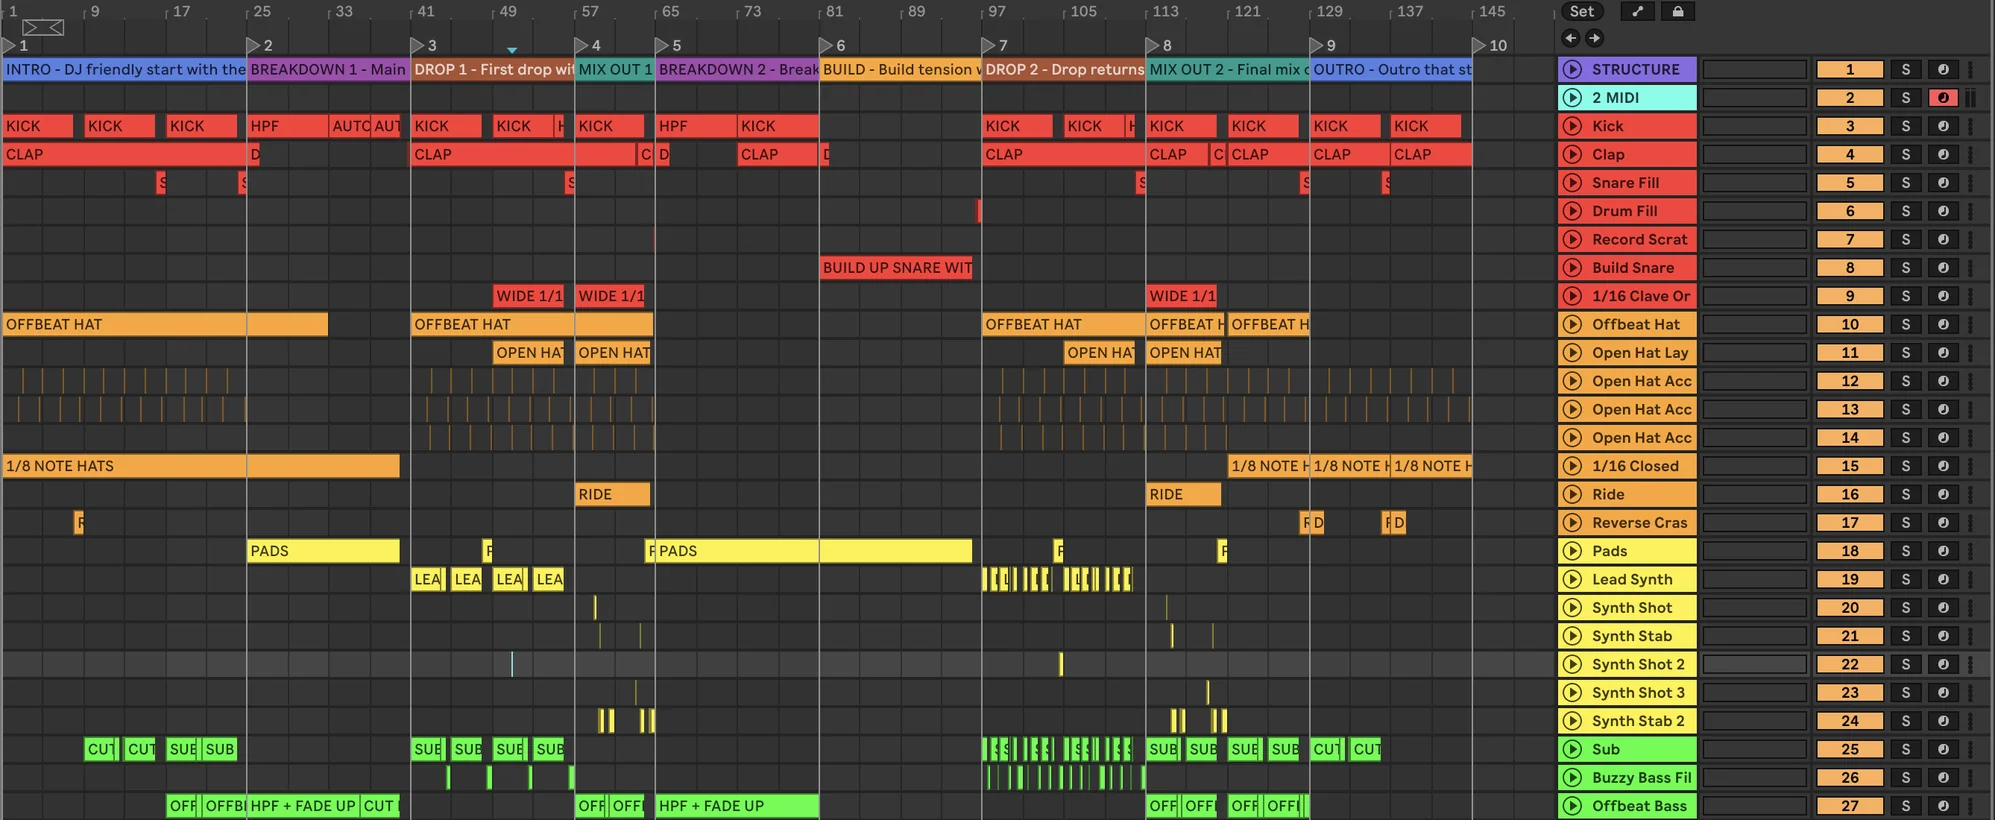
Task: Arm the Buzzy Bass Fil track
Action: pyautogui.click(x=1942, y=778)
